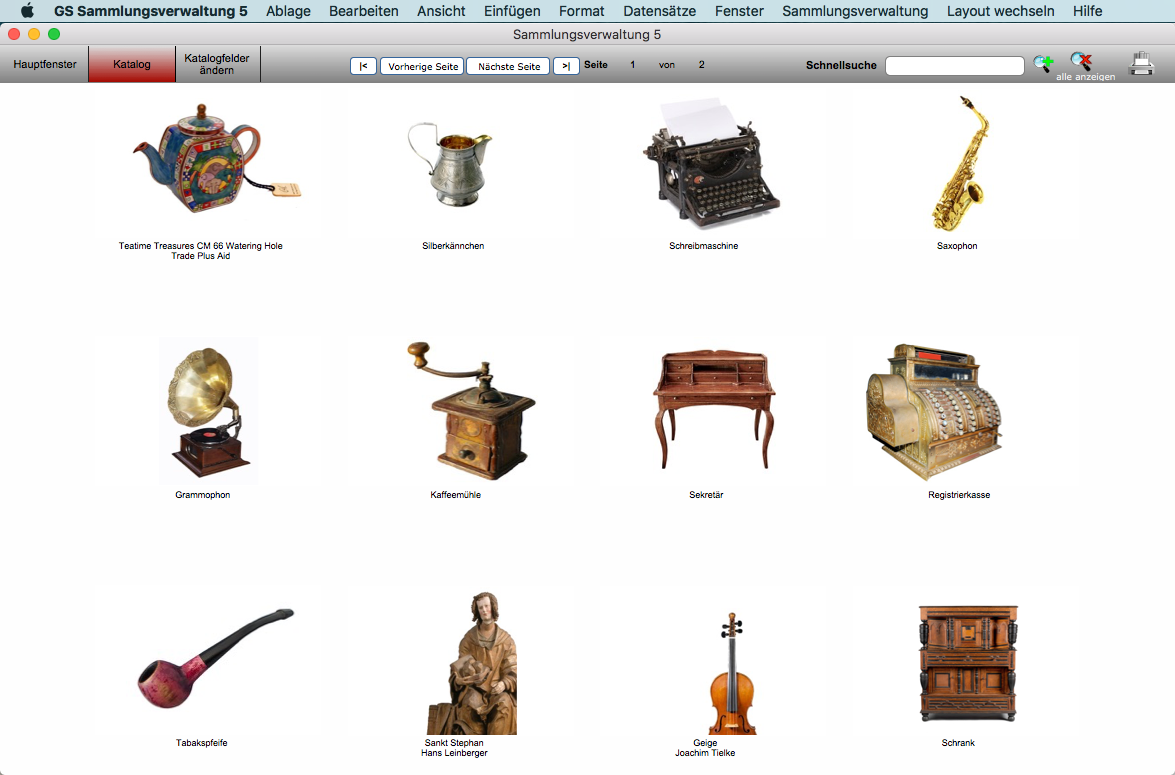Open the Apple menu
Image resolution: width=1175 pixels, height=775 pixels.
27,11
